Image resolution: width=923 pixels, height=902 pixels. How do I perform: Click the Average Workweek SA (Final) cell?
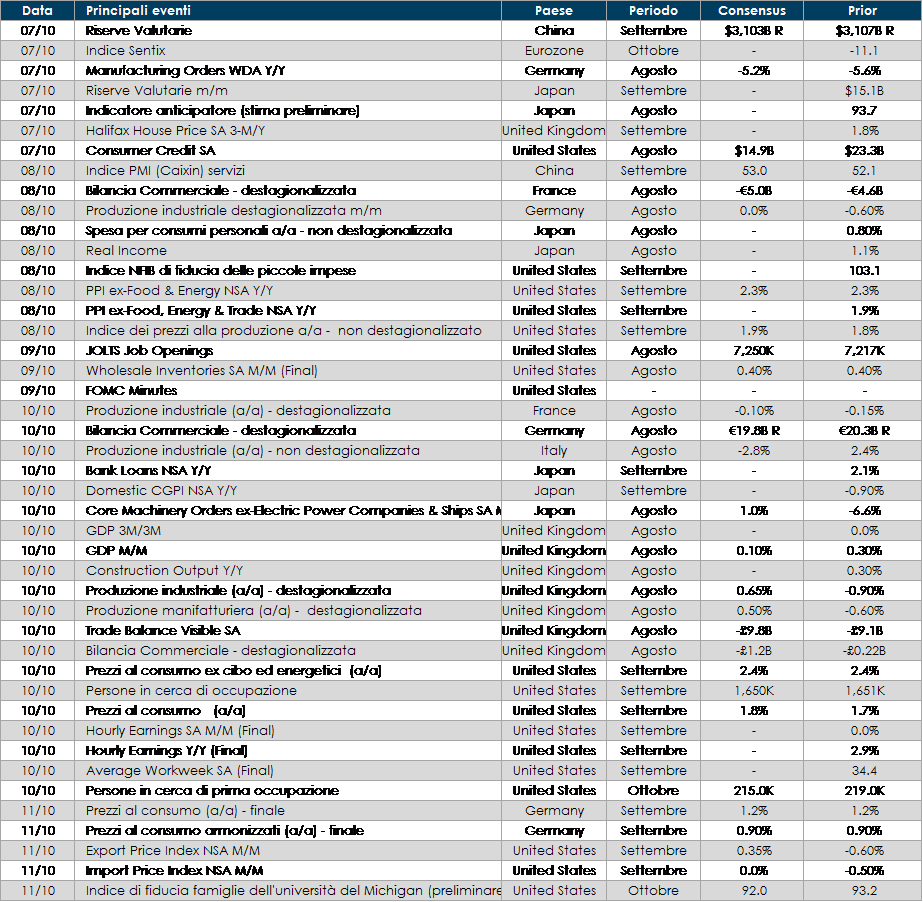[180, 770]
